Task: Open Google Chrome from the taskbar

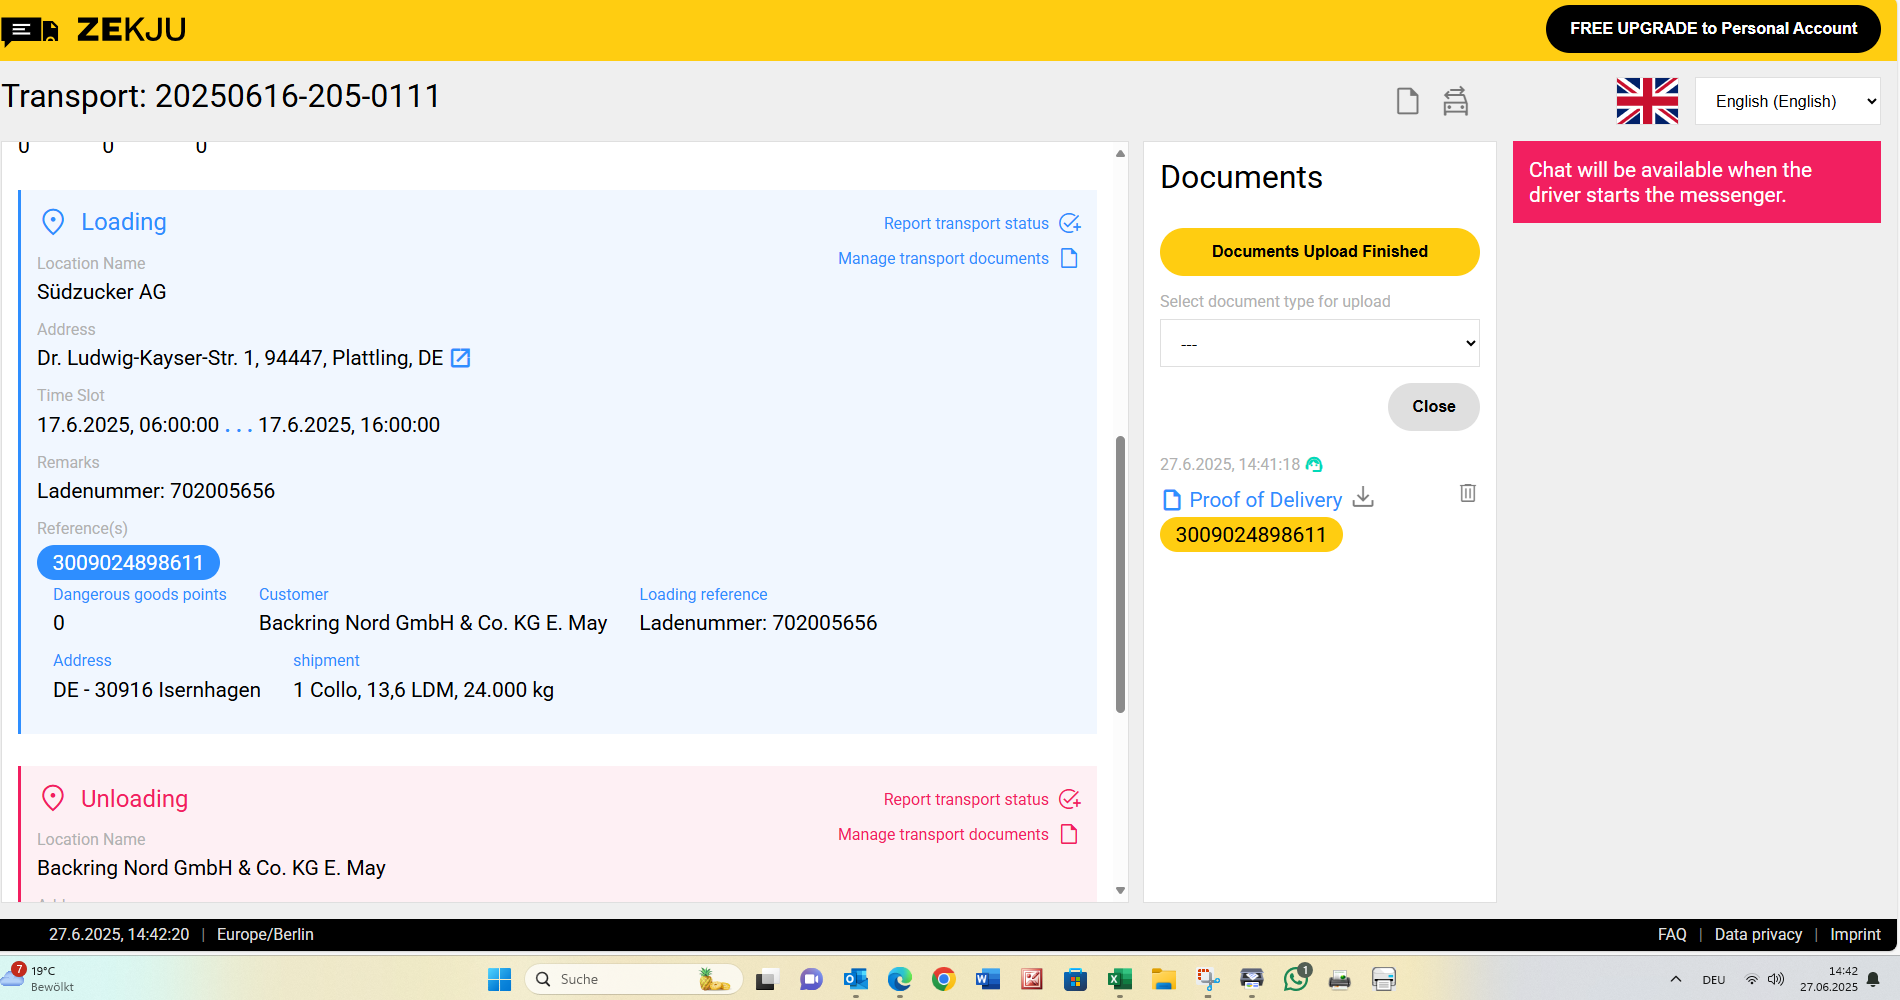Action: [943, 979]
